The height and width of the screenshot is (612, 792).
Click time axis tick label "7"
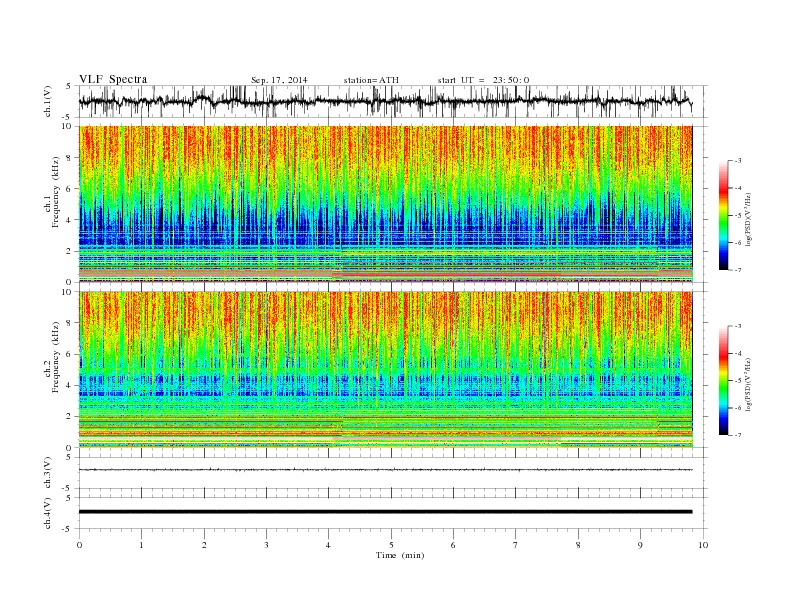point(516,545)
